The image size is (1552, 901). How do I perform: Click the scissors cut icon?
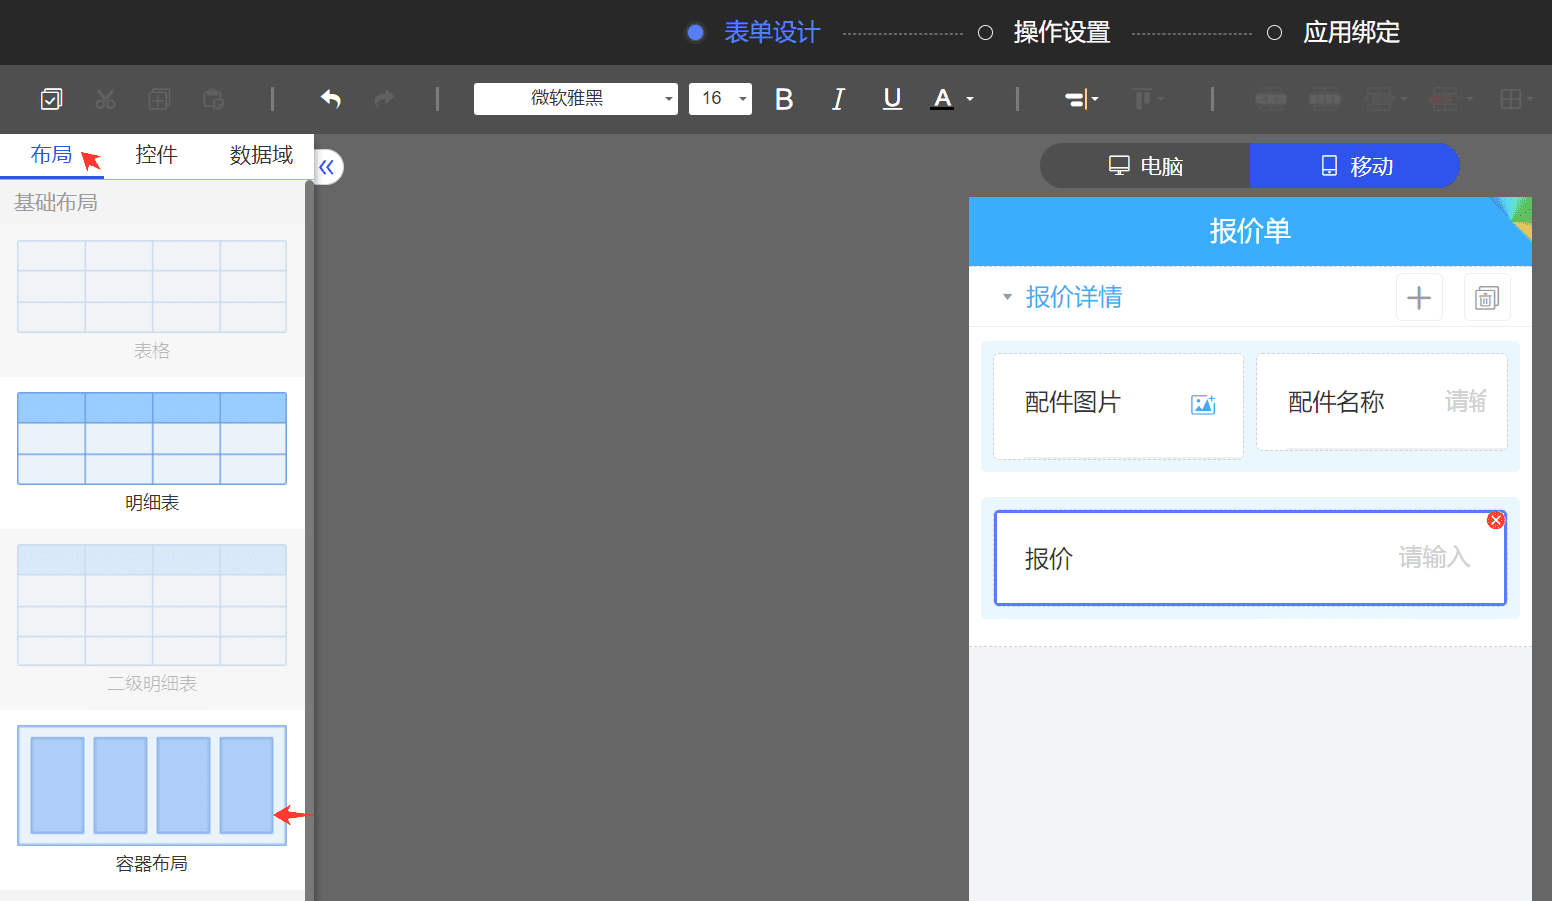click(x=105, y=98)
